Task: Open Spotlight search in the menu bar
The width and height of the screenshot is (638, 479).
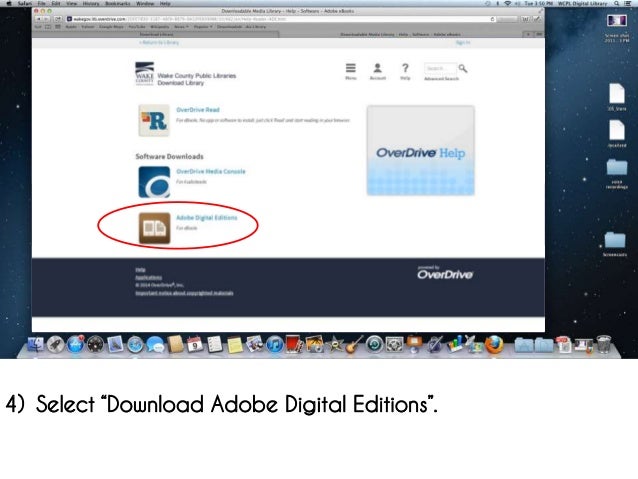Action: [617, 3]
